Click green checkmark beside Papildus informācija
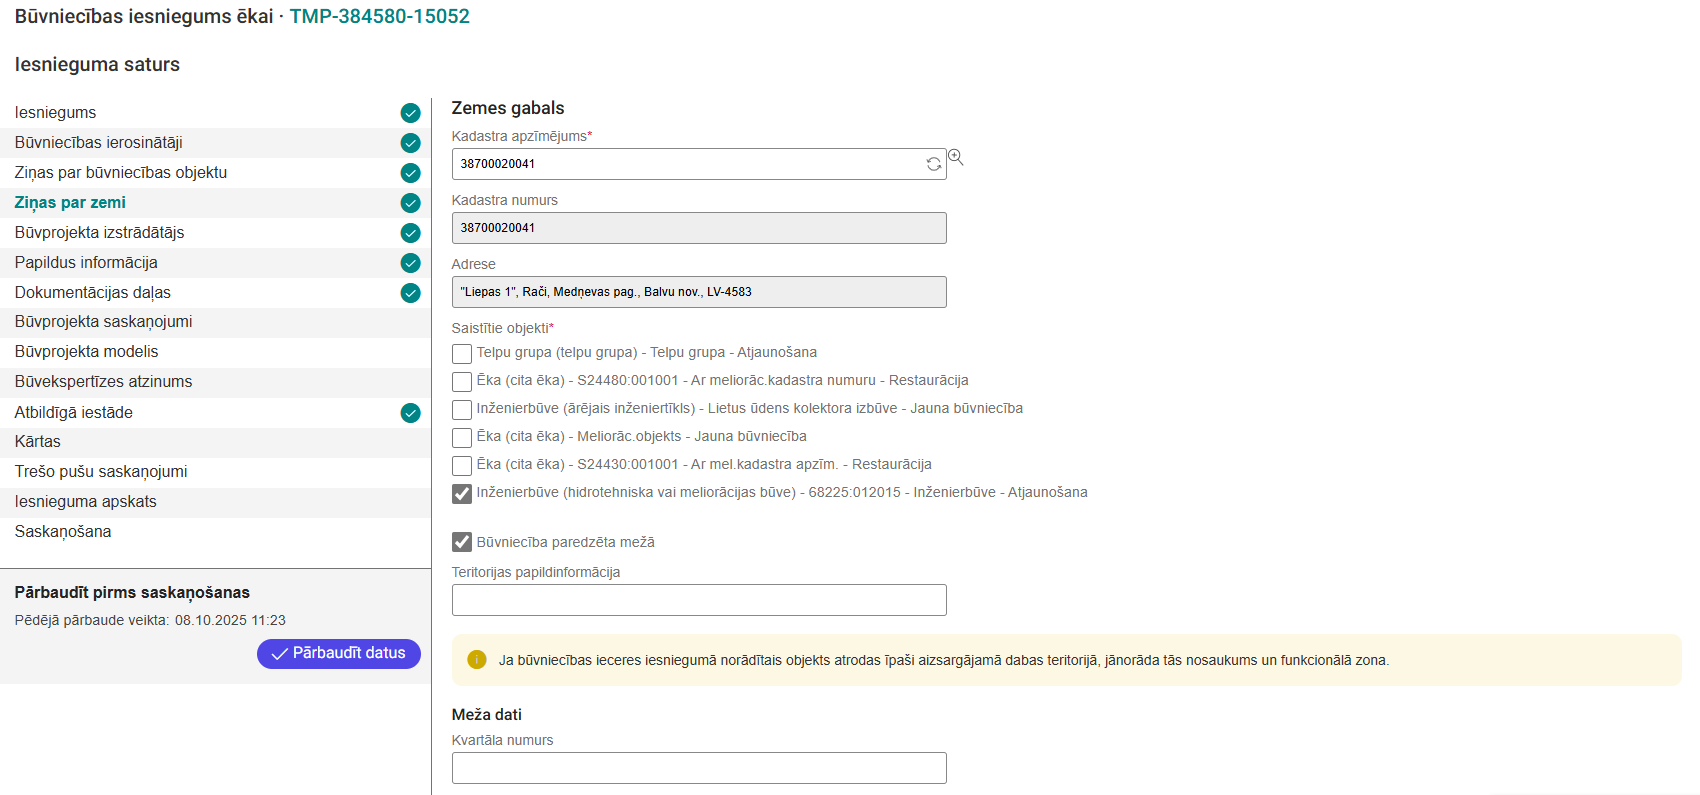 410,263
